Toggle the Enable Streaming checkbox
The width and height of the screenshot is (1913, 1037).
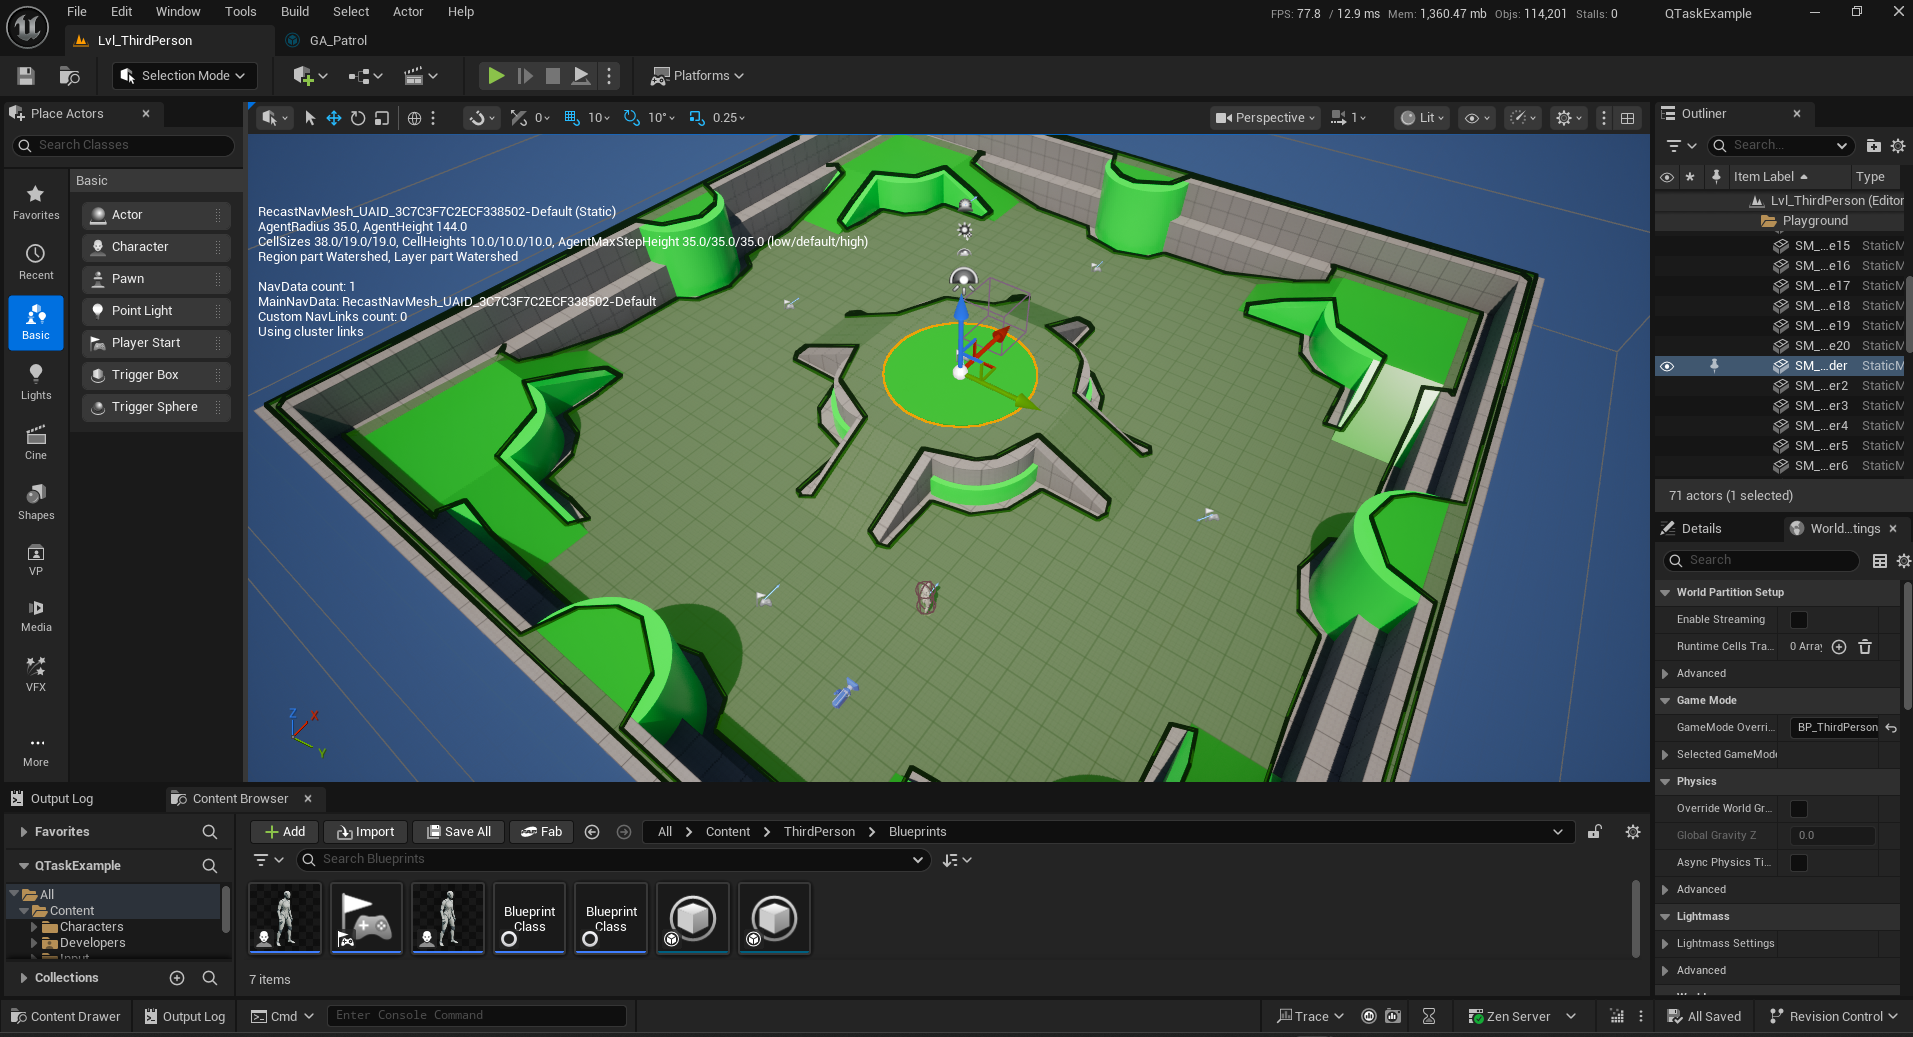pos(1799,620)
